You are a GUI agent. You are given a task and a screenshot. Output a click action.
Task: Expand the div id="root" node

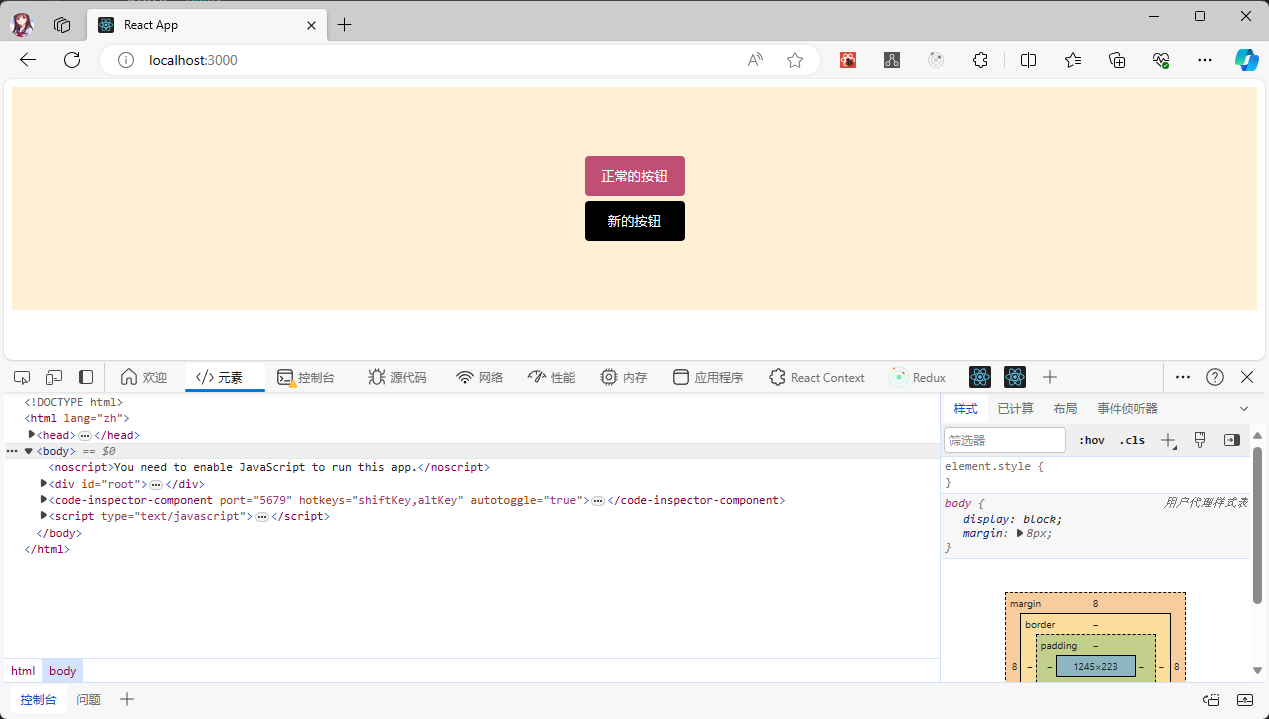tap(44, 484)
